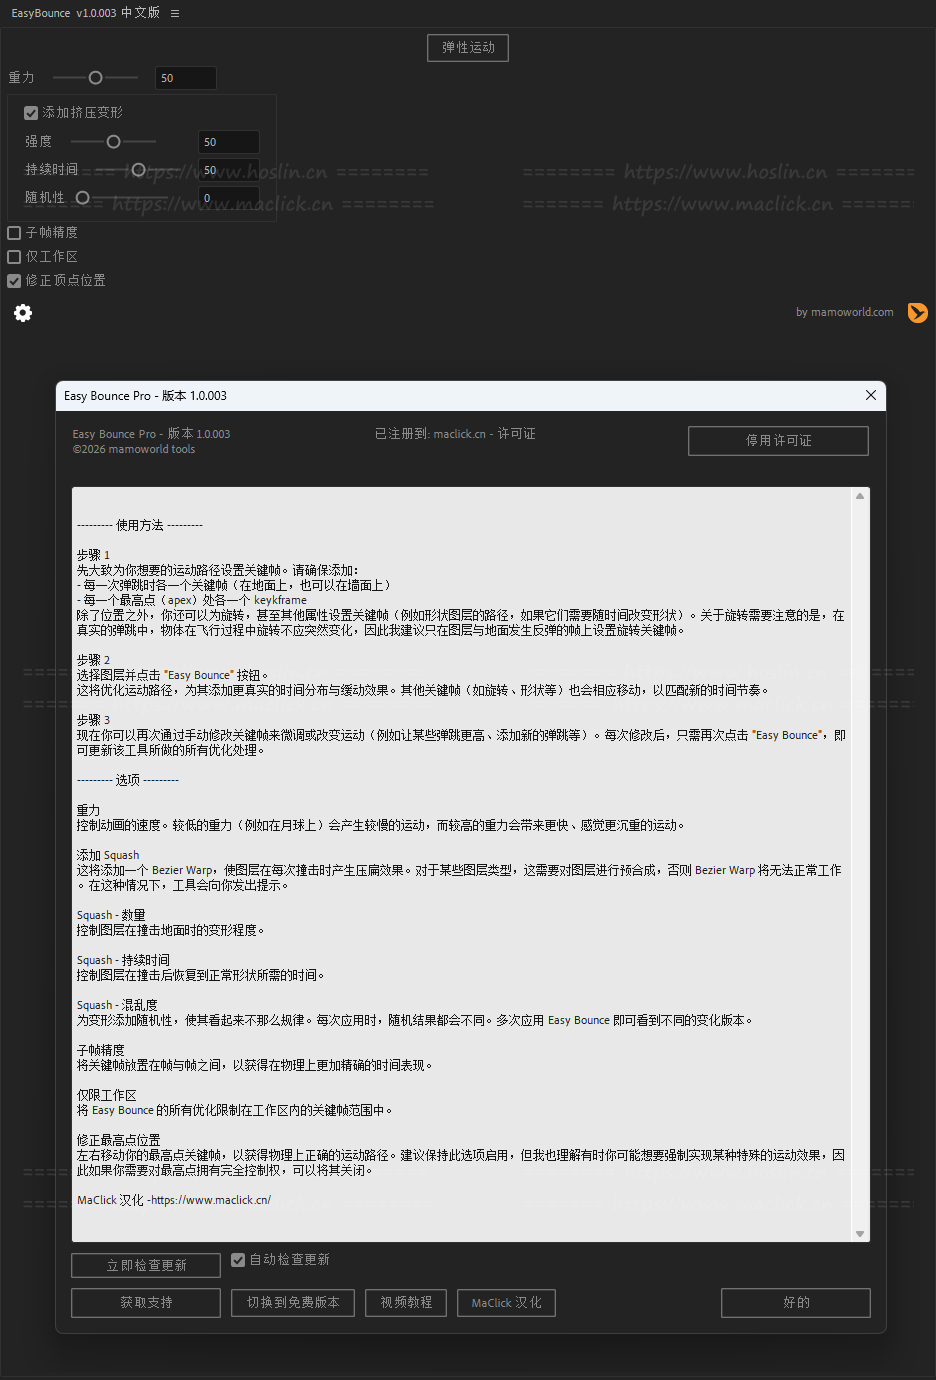Close the Easy Bounce Pro dialog
Screen dimensions: 936x1380
[870, 396]
